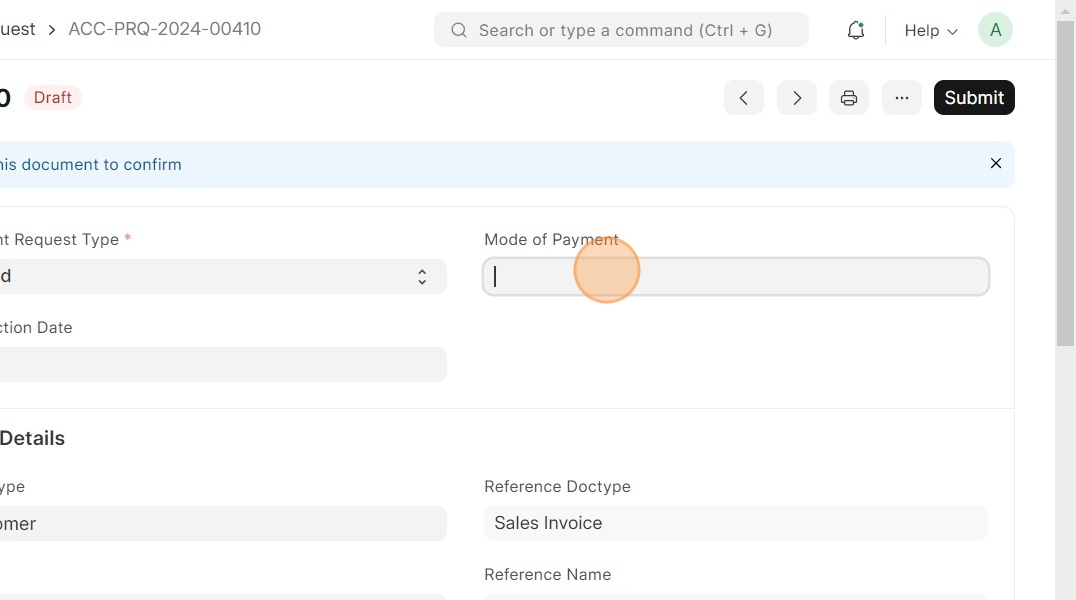Click the Reference Doctype field
The image size is (1076, 600).
[736, 523]
